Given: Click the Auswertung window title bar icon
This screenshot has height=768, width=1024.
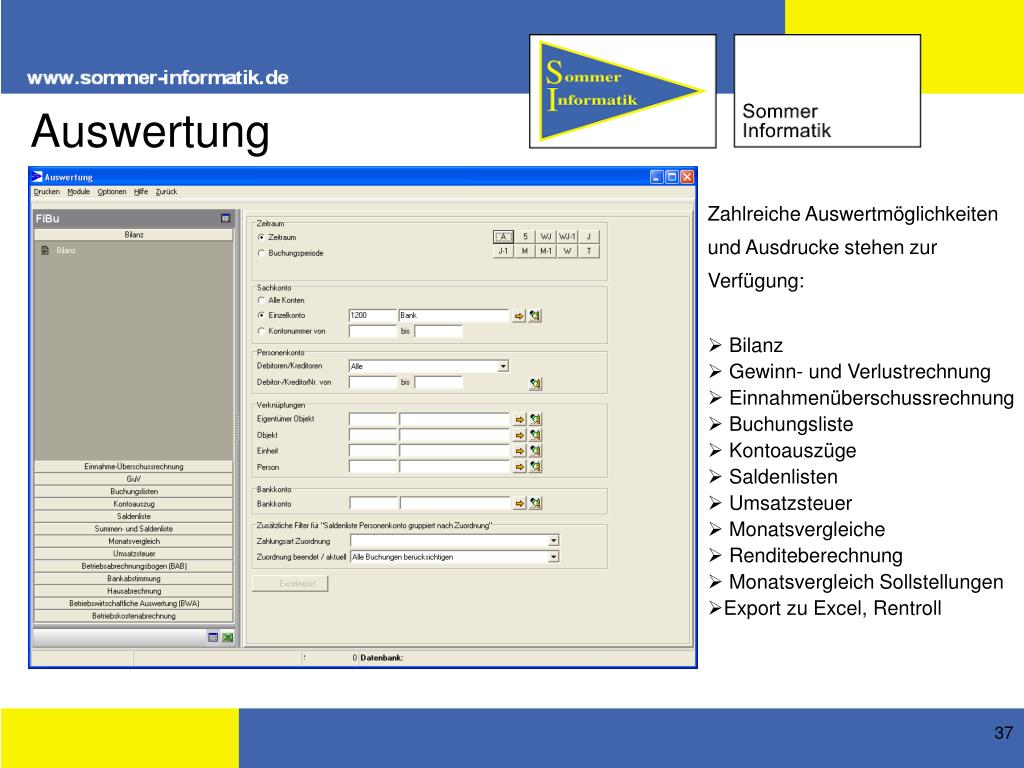Looking at the screenshot, I should (x=37, y=177).
